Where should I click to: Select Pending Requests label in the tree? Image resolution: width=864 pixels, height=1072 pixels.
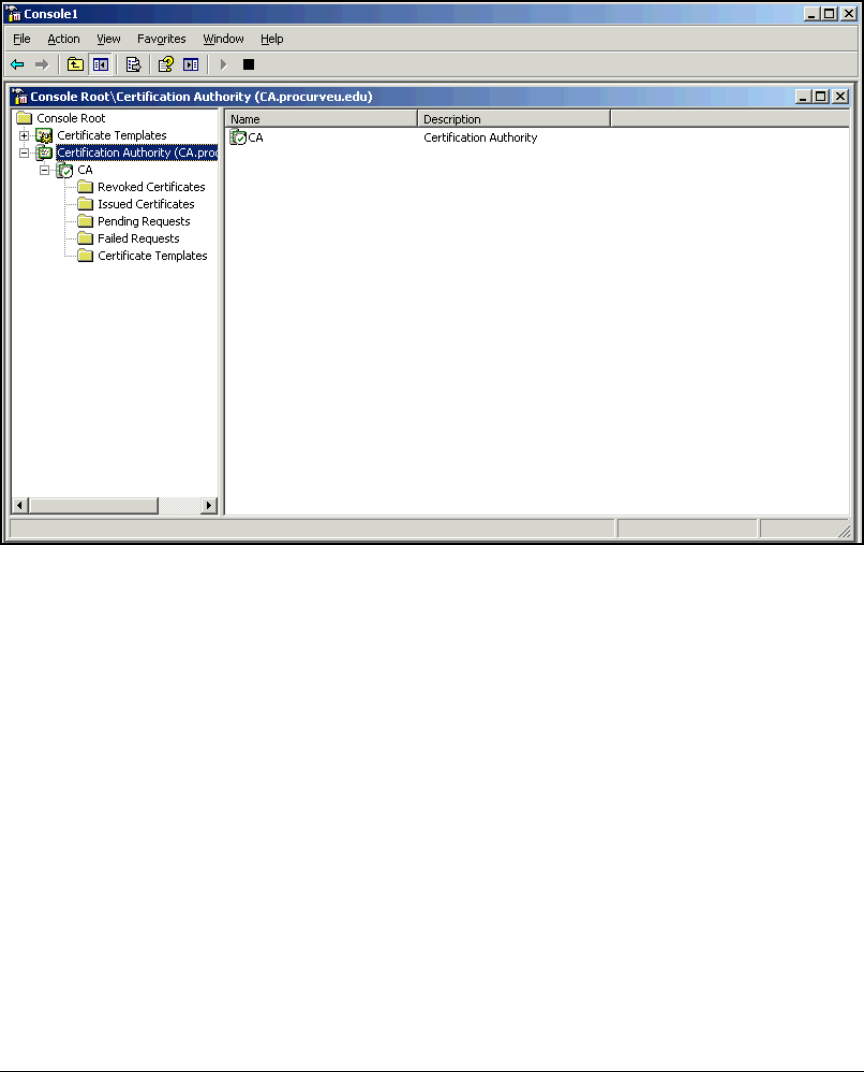(x=144, y=221)
